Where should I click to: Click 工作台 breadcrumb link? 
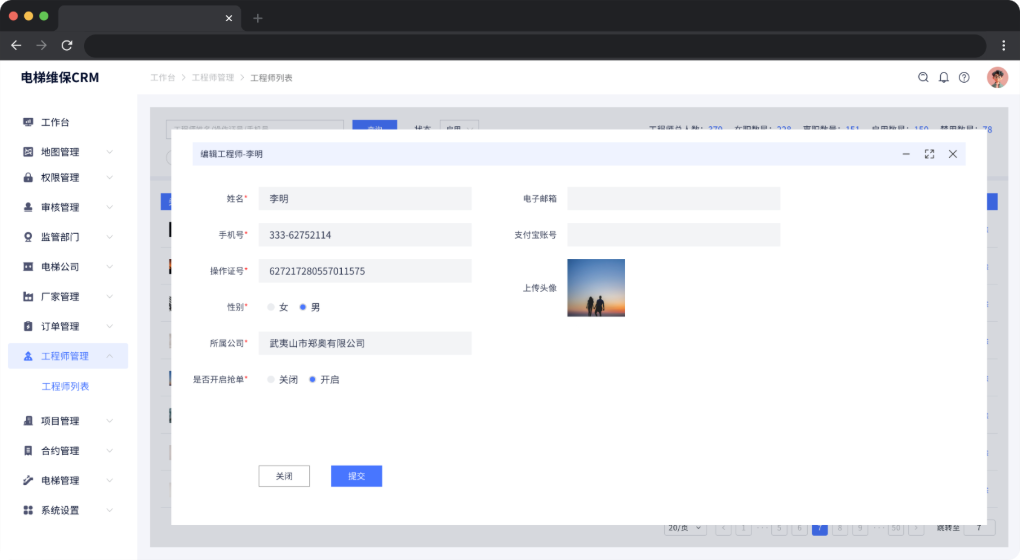pos(163,77)
